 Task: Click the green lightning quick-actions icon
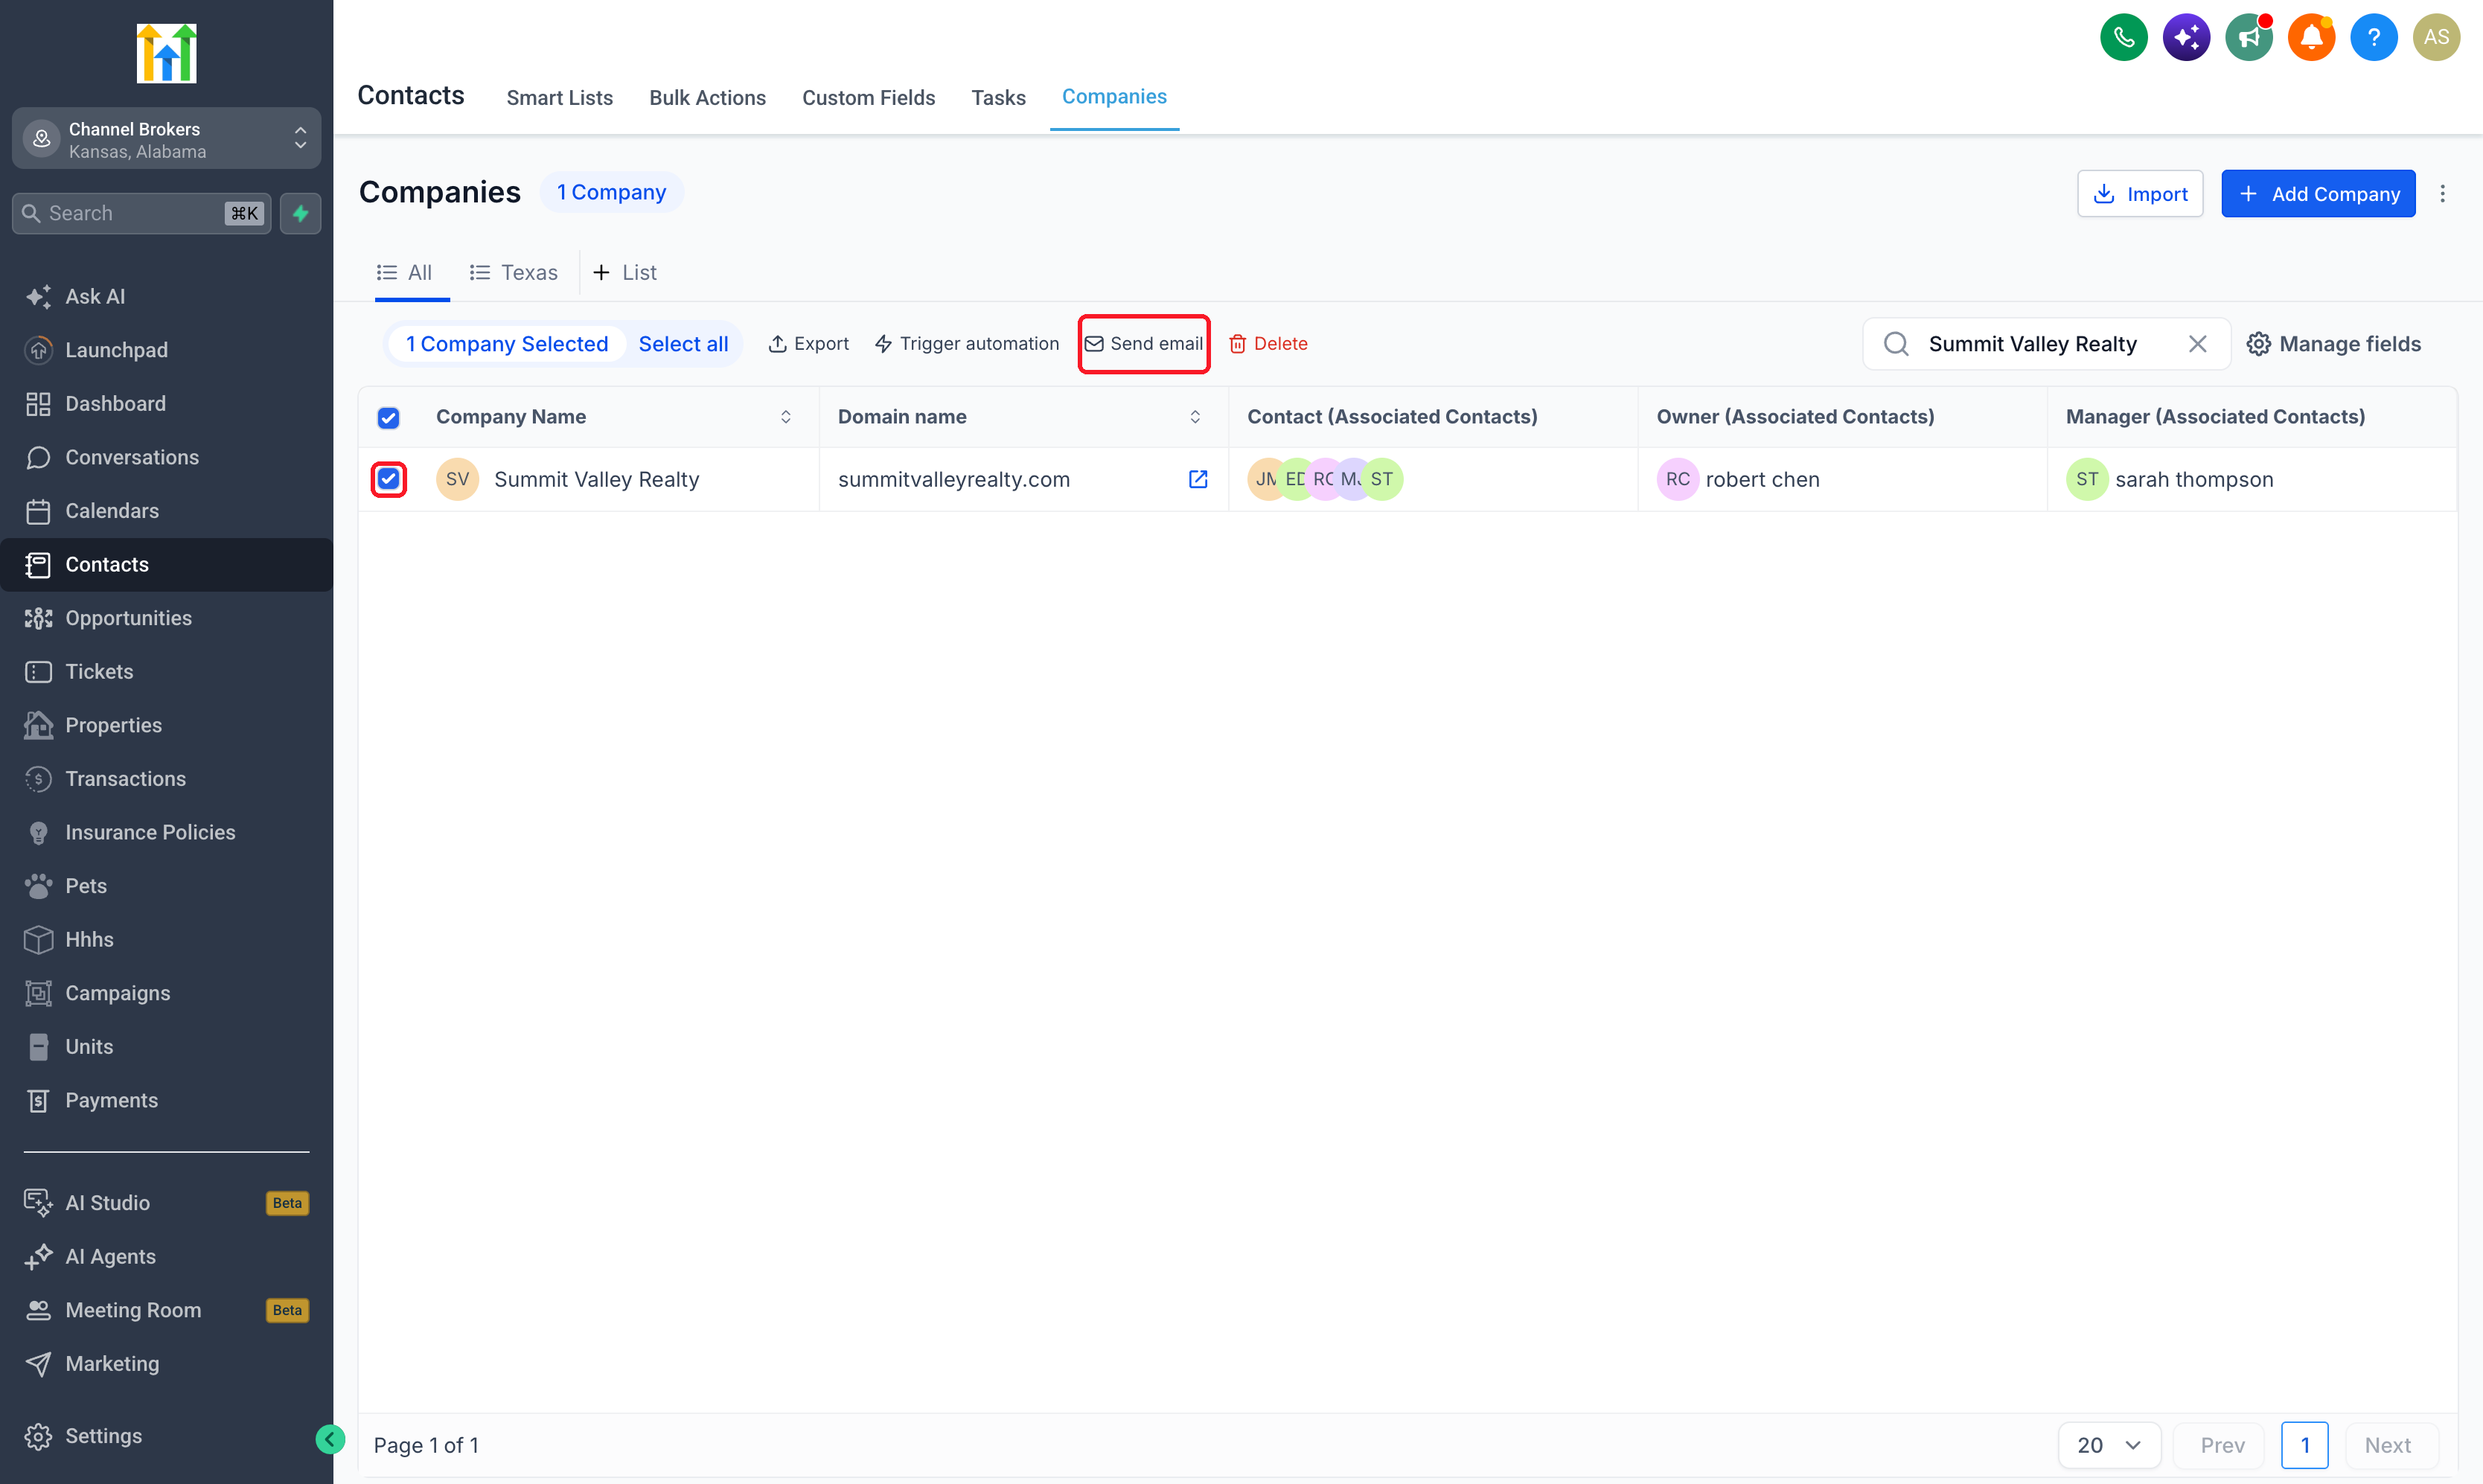pyautogui.click(x=300, y=213)
